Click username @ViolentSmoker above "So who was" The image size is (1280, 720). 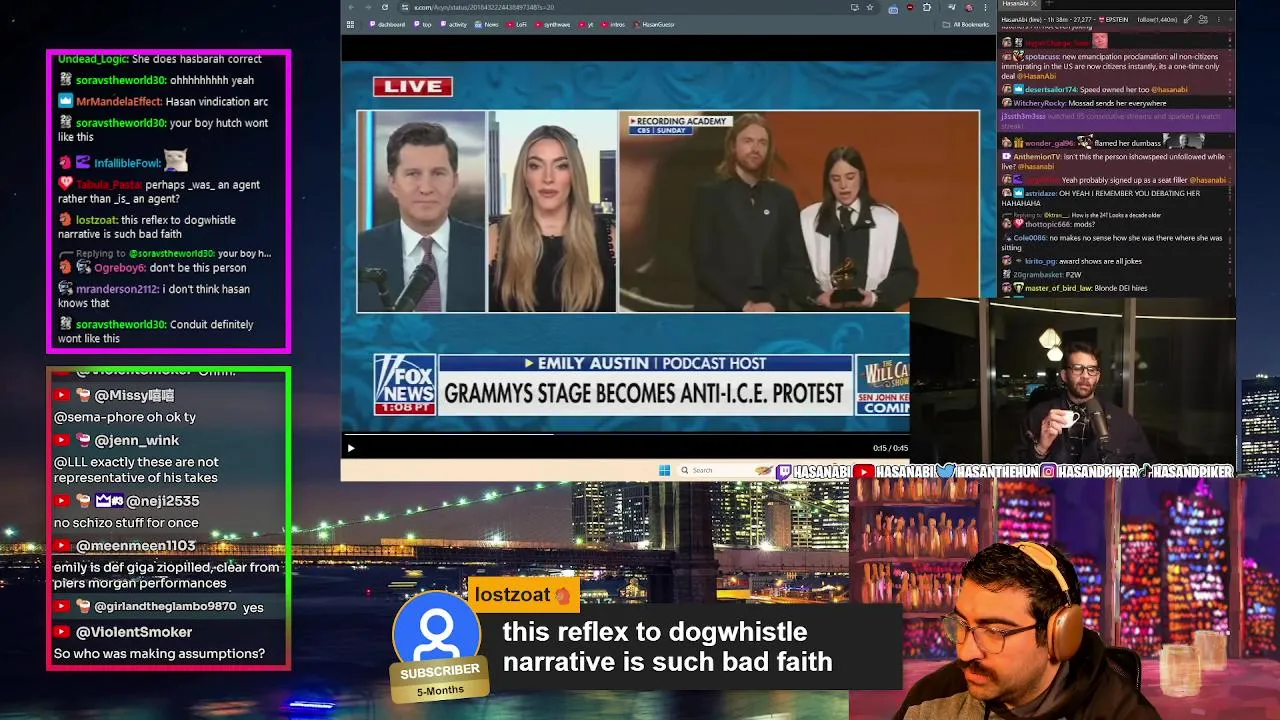(134, 632)
